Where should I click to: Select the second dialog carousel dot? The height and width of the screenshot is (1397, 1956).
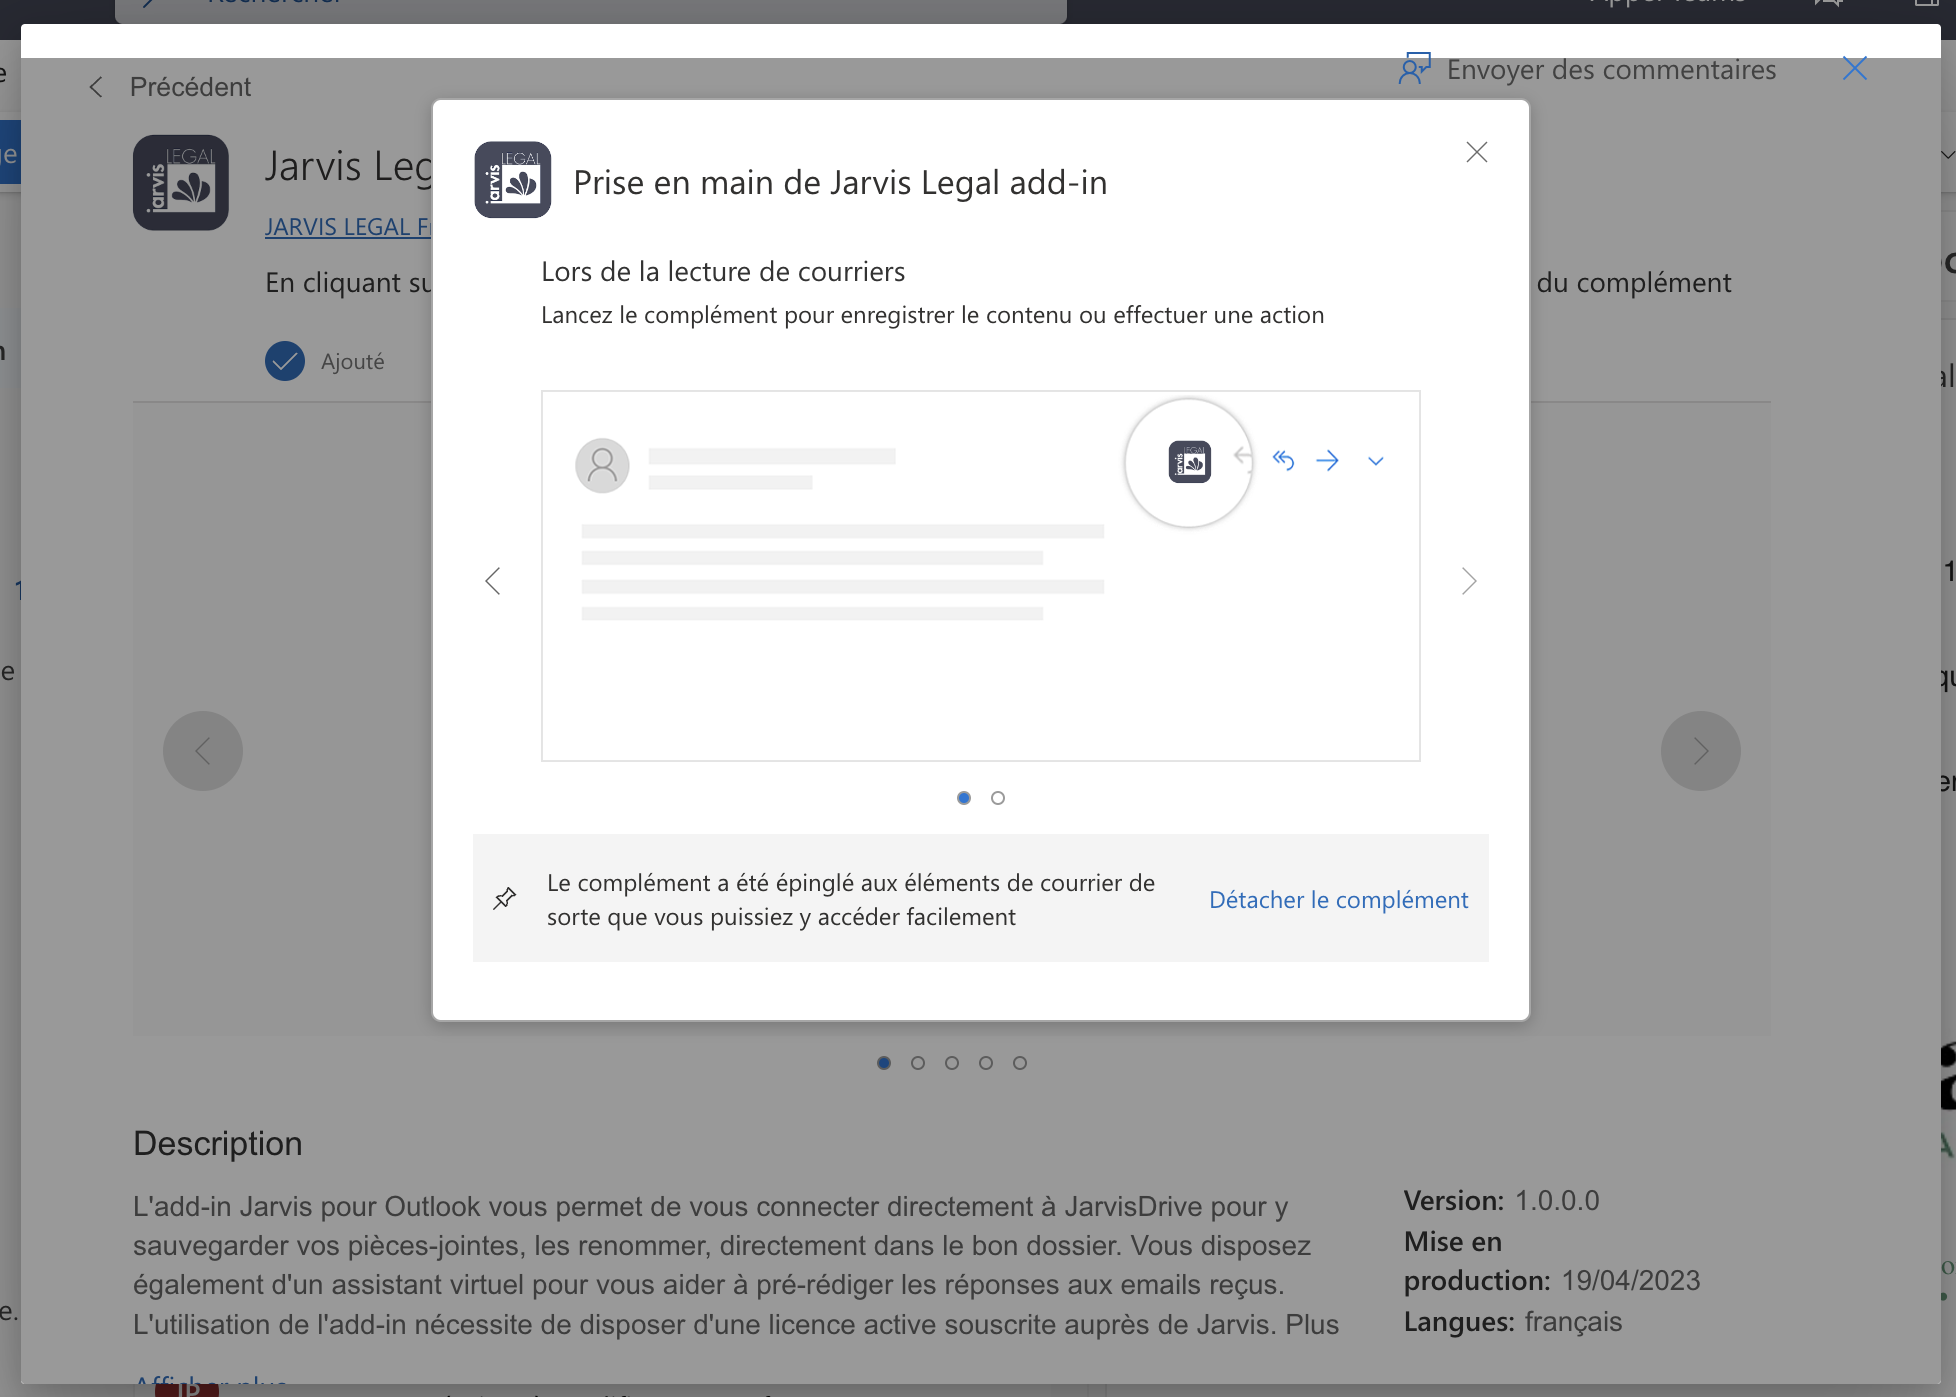[998, 798]
